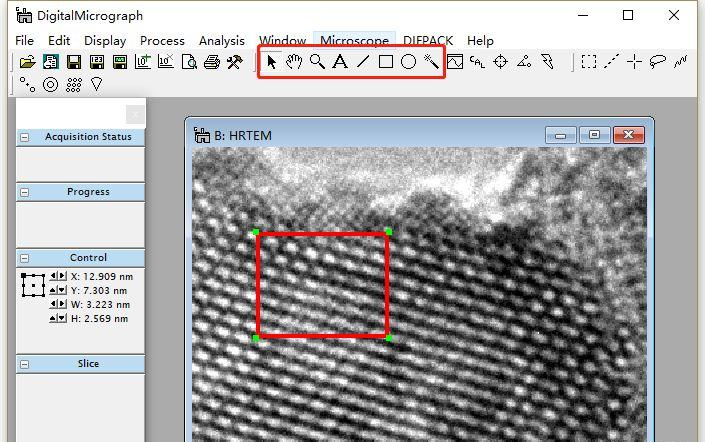Screen dimensions: 705x442
Task: Select the arrow pointer tool
Action: (x=271, y=62)
